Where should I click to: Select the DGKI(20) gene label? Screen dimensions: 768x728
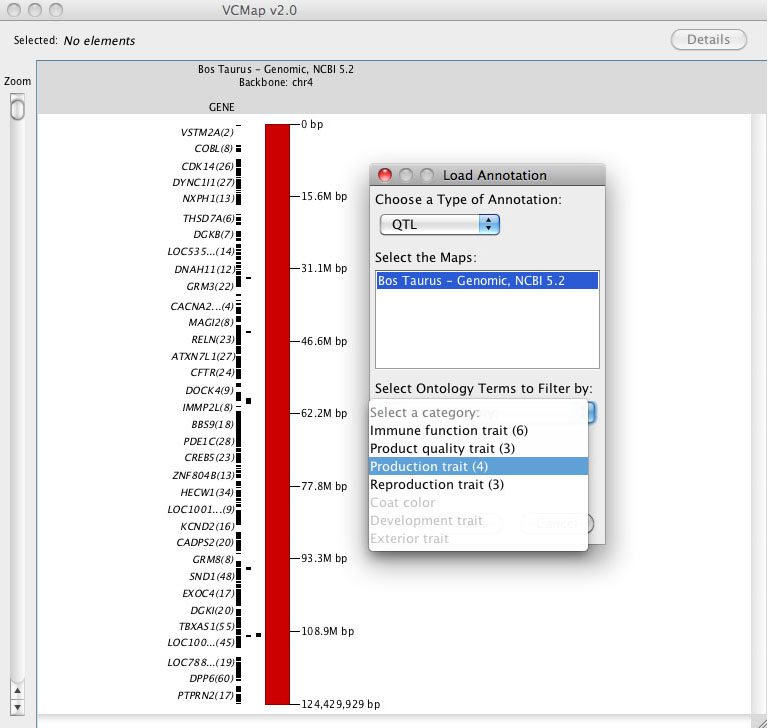pos(212,610)
